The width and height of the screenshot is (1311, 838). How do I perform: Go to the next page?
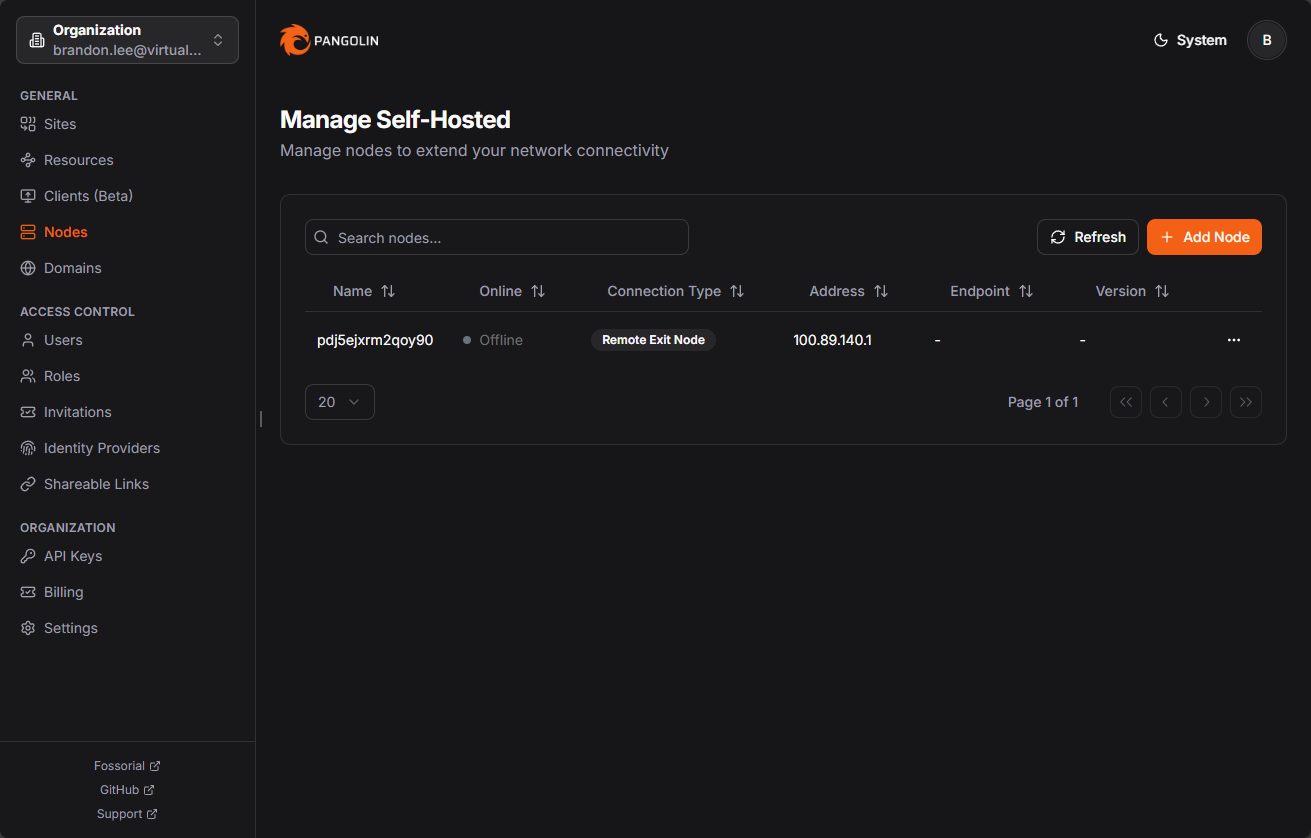click(x=1206, y=402)
